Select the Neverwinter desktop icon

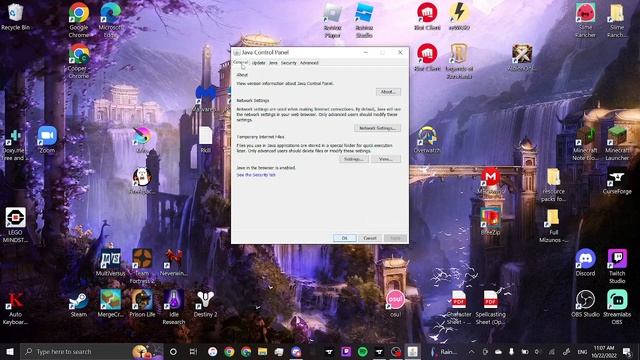click(174, 262)
